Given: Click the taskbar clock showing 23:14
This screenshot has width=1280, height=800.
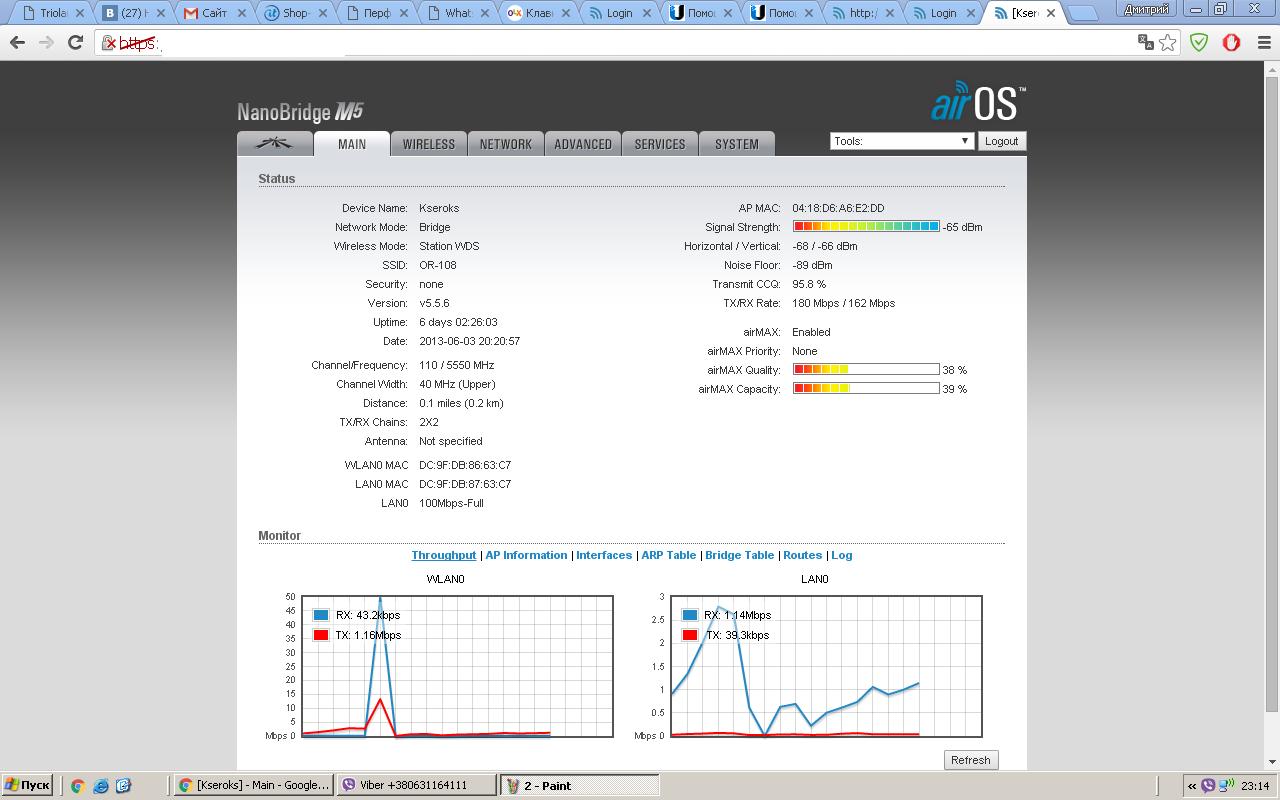Looking at the screenshot, I should [1255, 786].
